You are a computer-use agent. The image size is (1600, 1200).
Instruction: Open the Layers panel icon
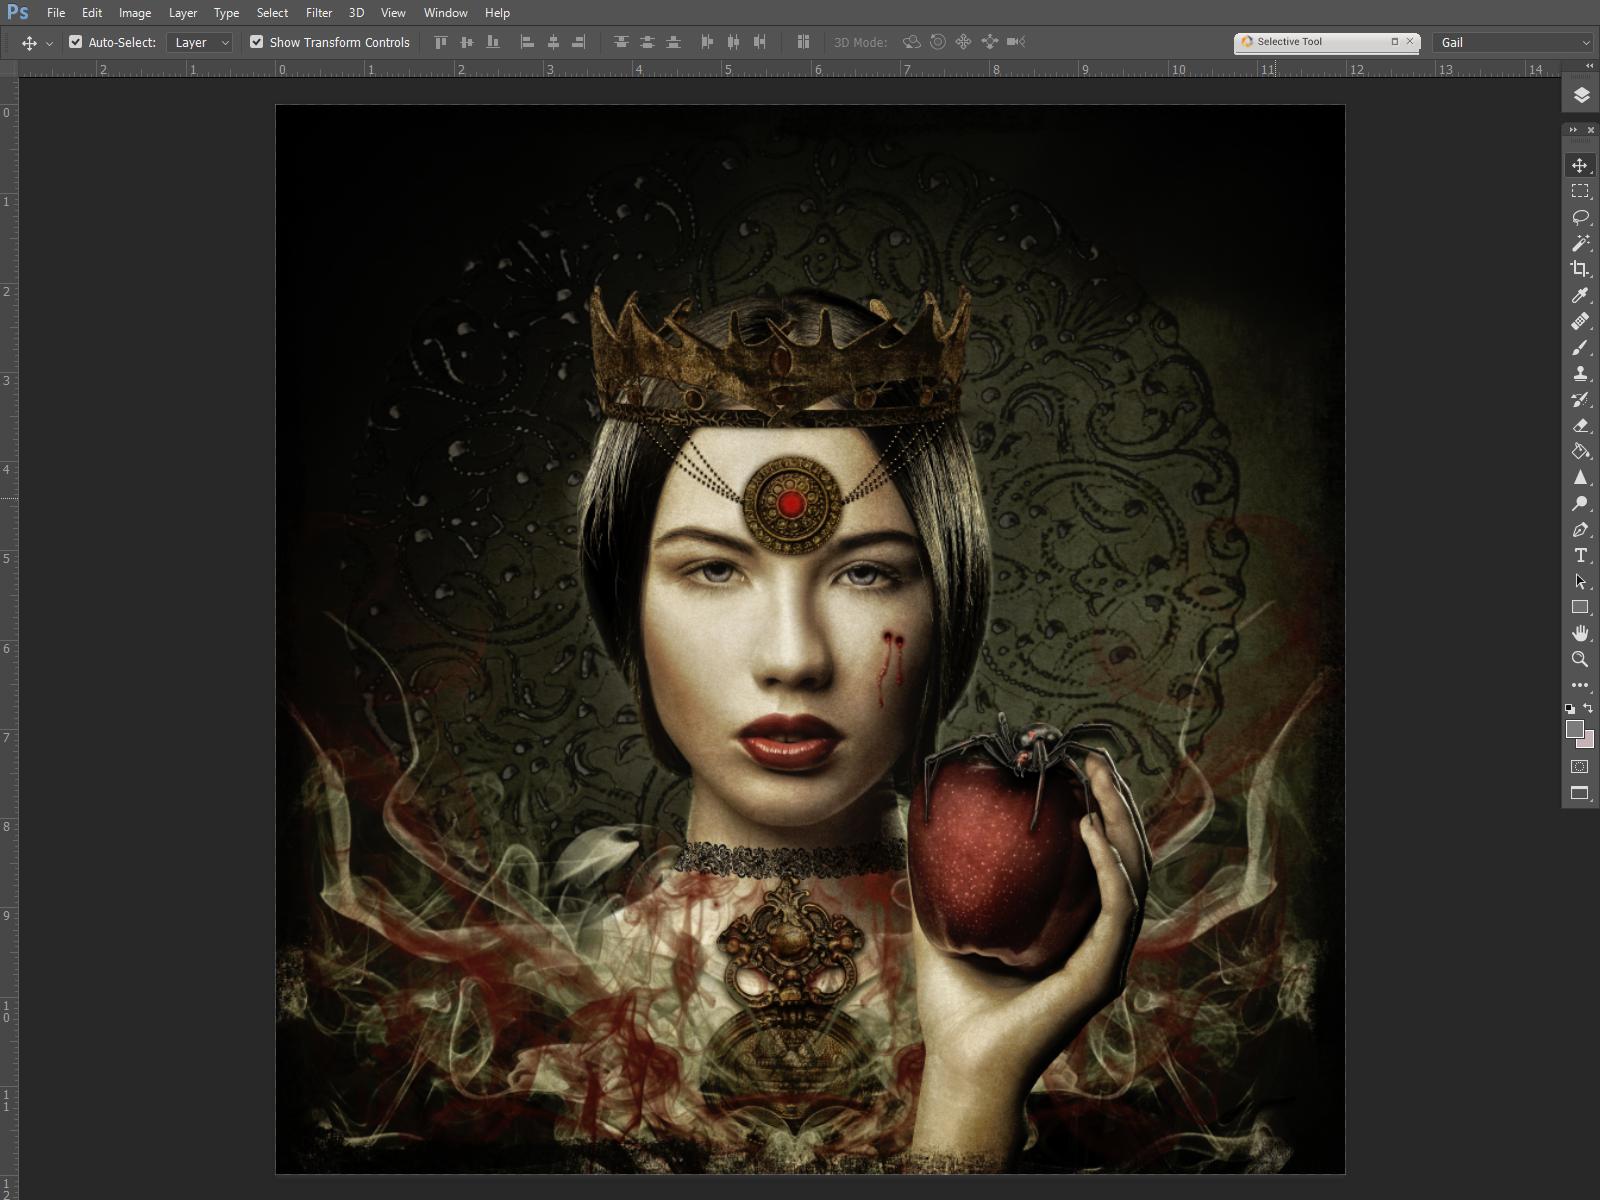[x=1583, y=97]
